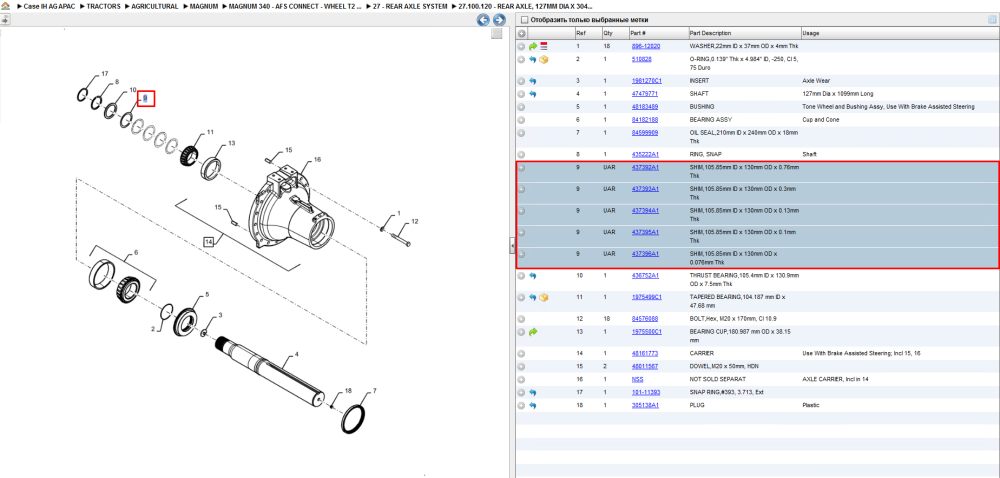This screenshot has height=478, width=1000.
Task: Select callout 16 housing label in diagram
Action: tap(317, 159)
